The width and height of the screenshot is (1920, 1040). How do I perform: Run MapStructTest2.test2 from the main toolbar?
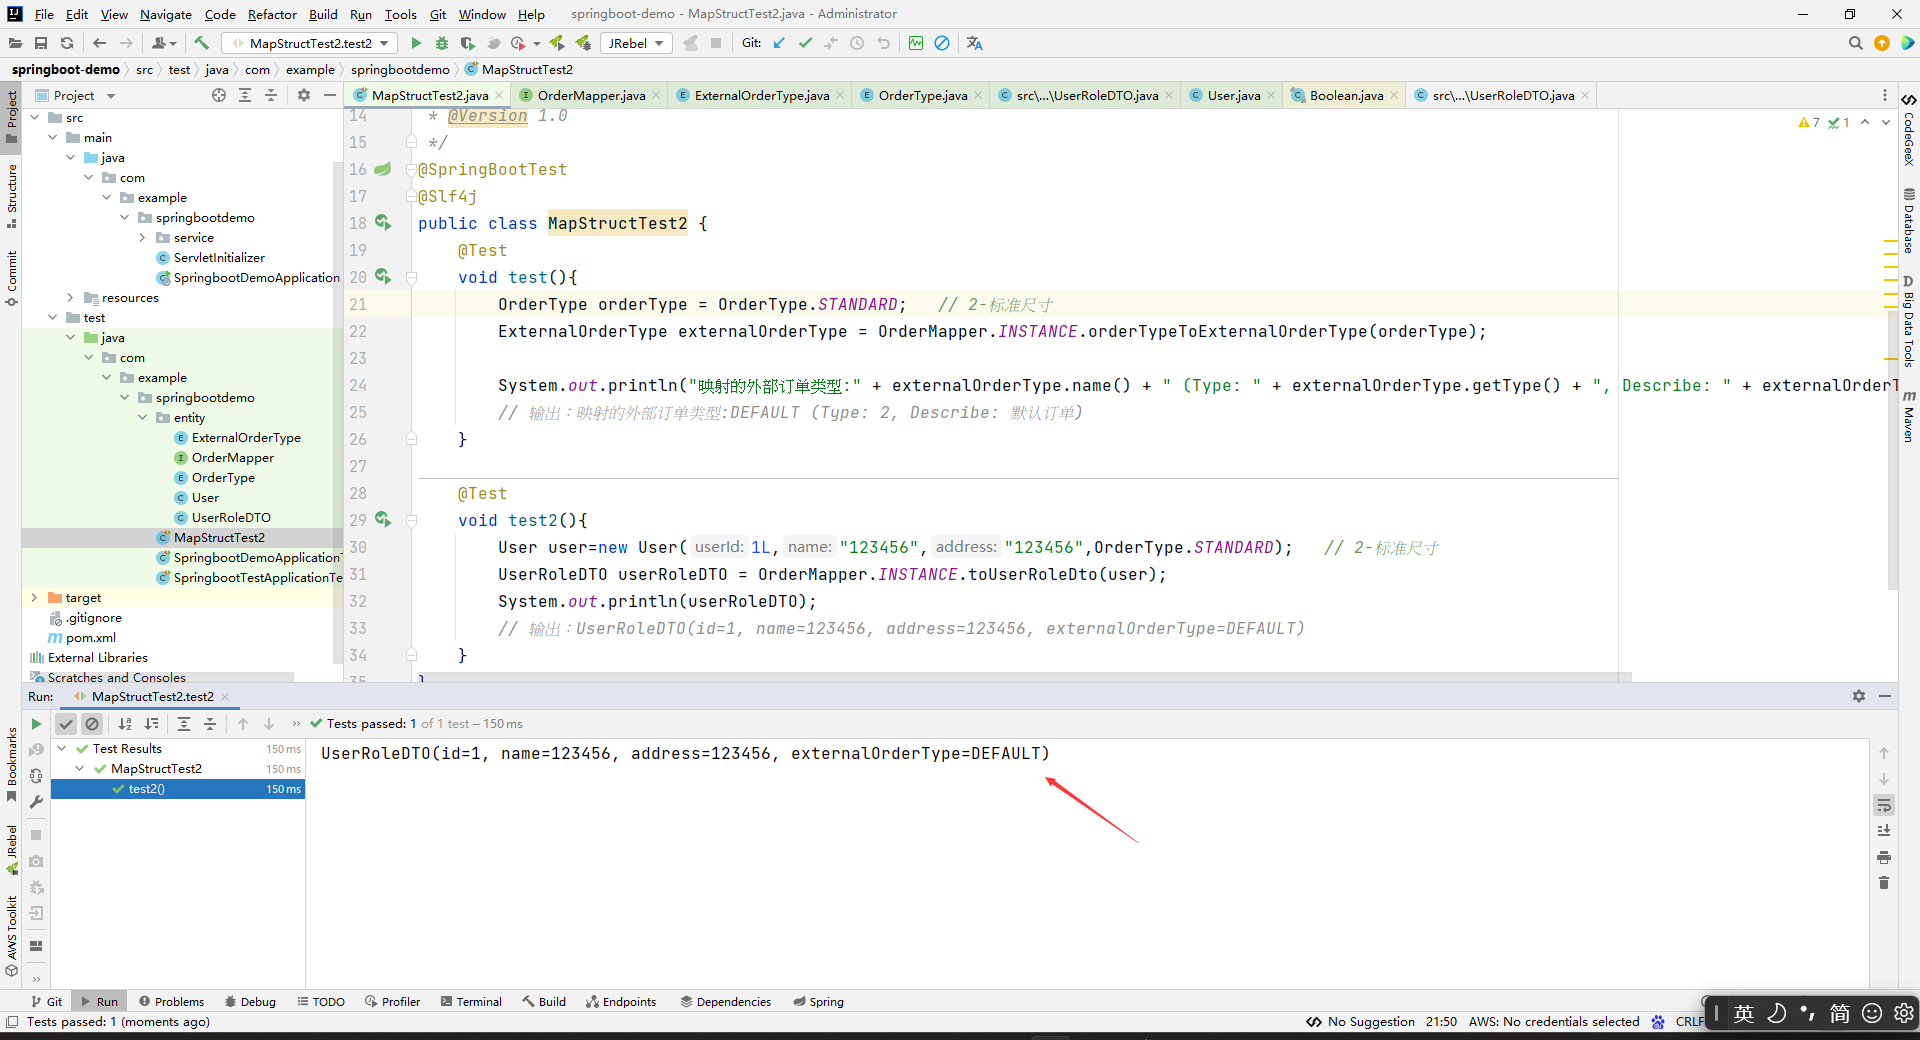pos(416,43)
